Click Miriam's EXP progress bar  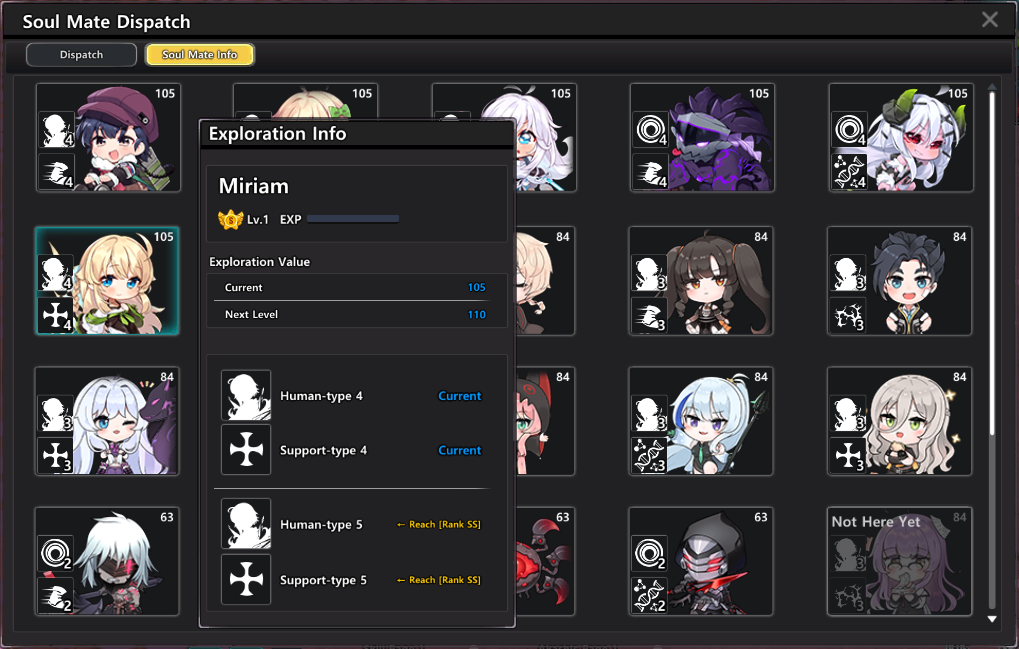pyautogui.click(x=353, y=220)
